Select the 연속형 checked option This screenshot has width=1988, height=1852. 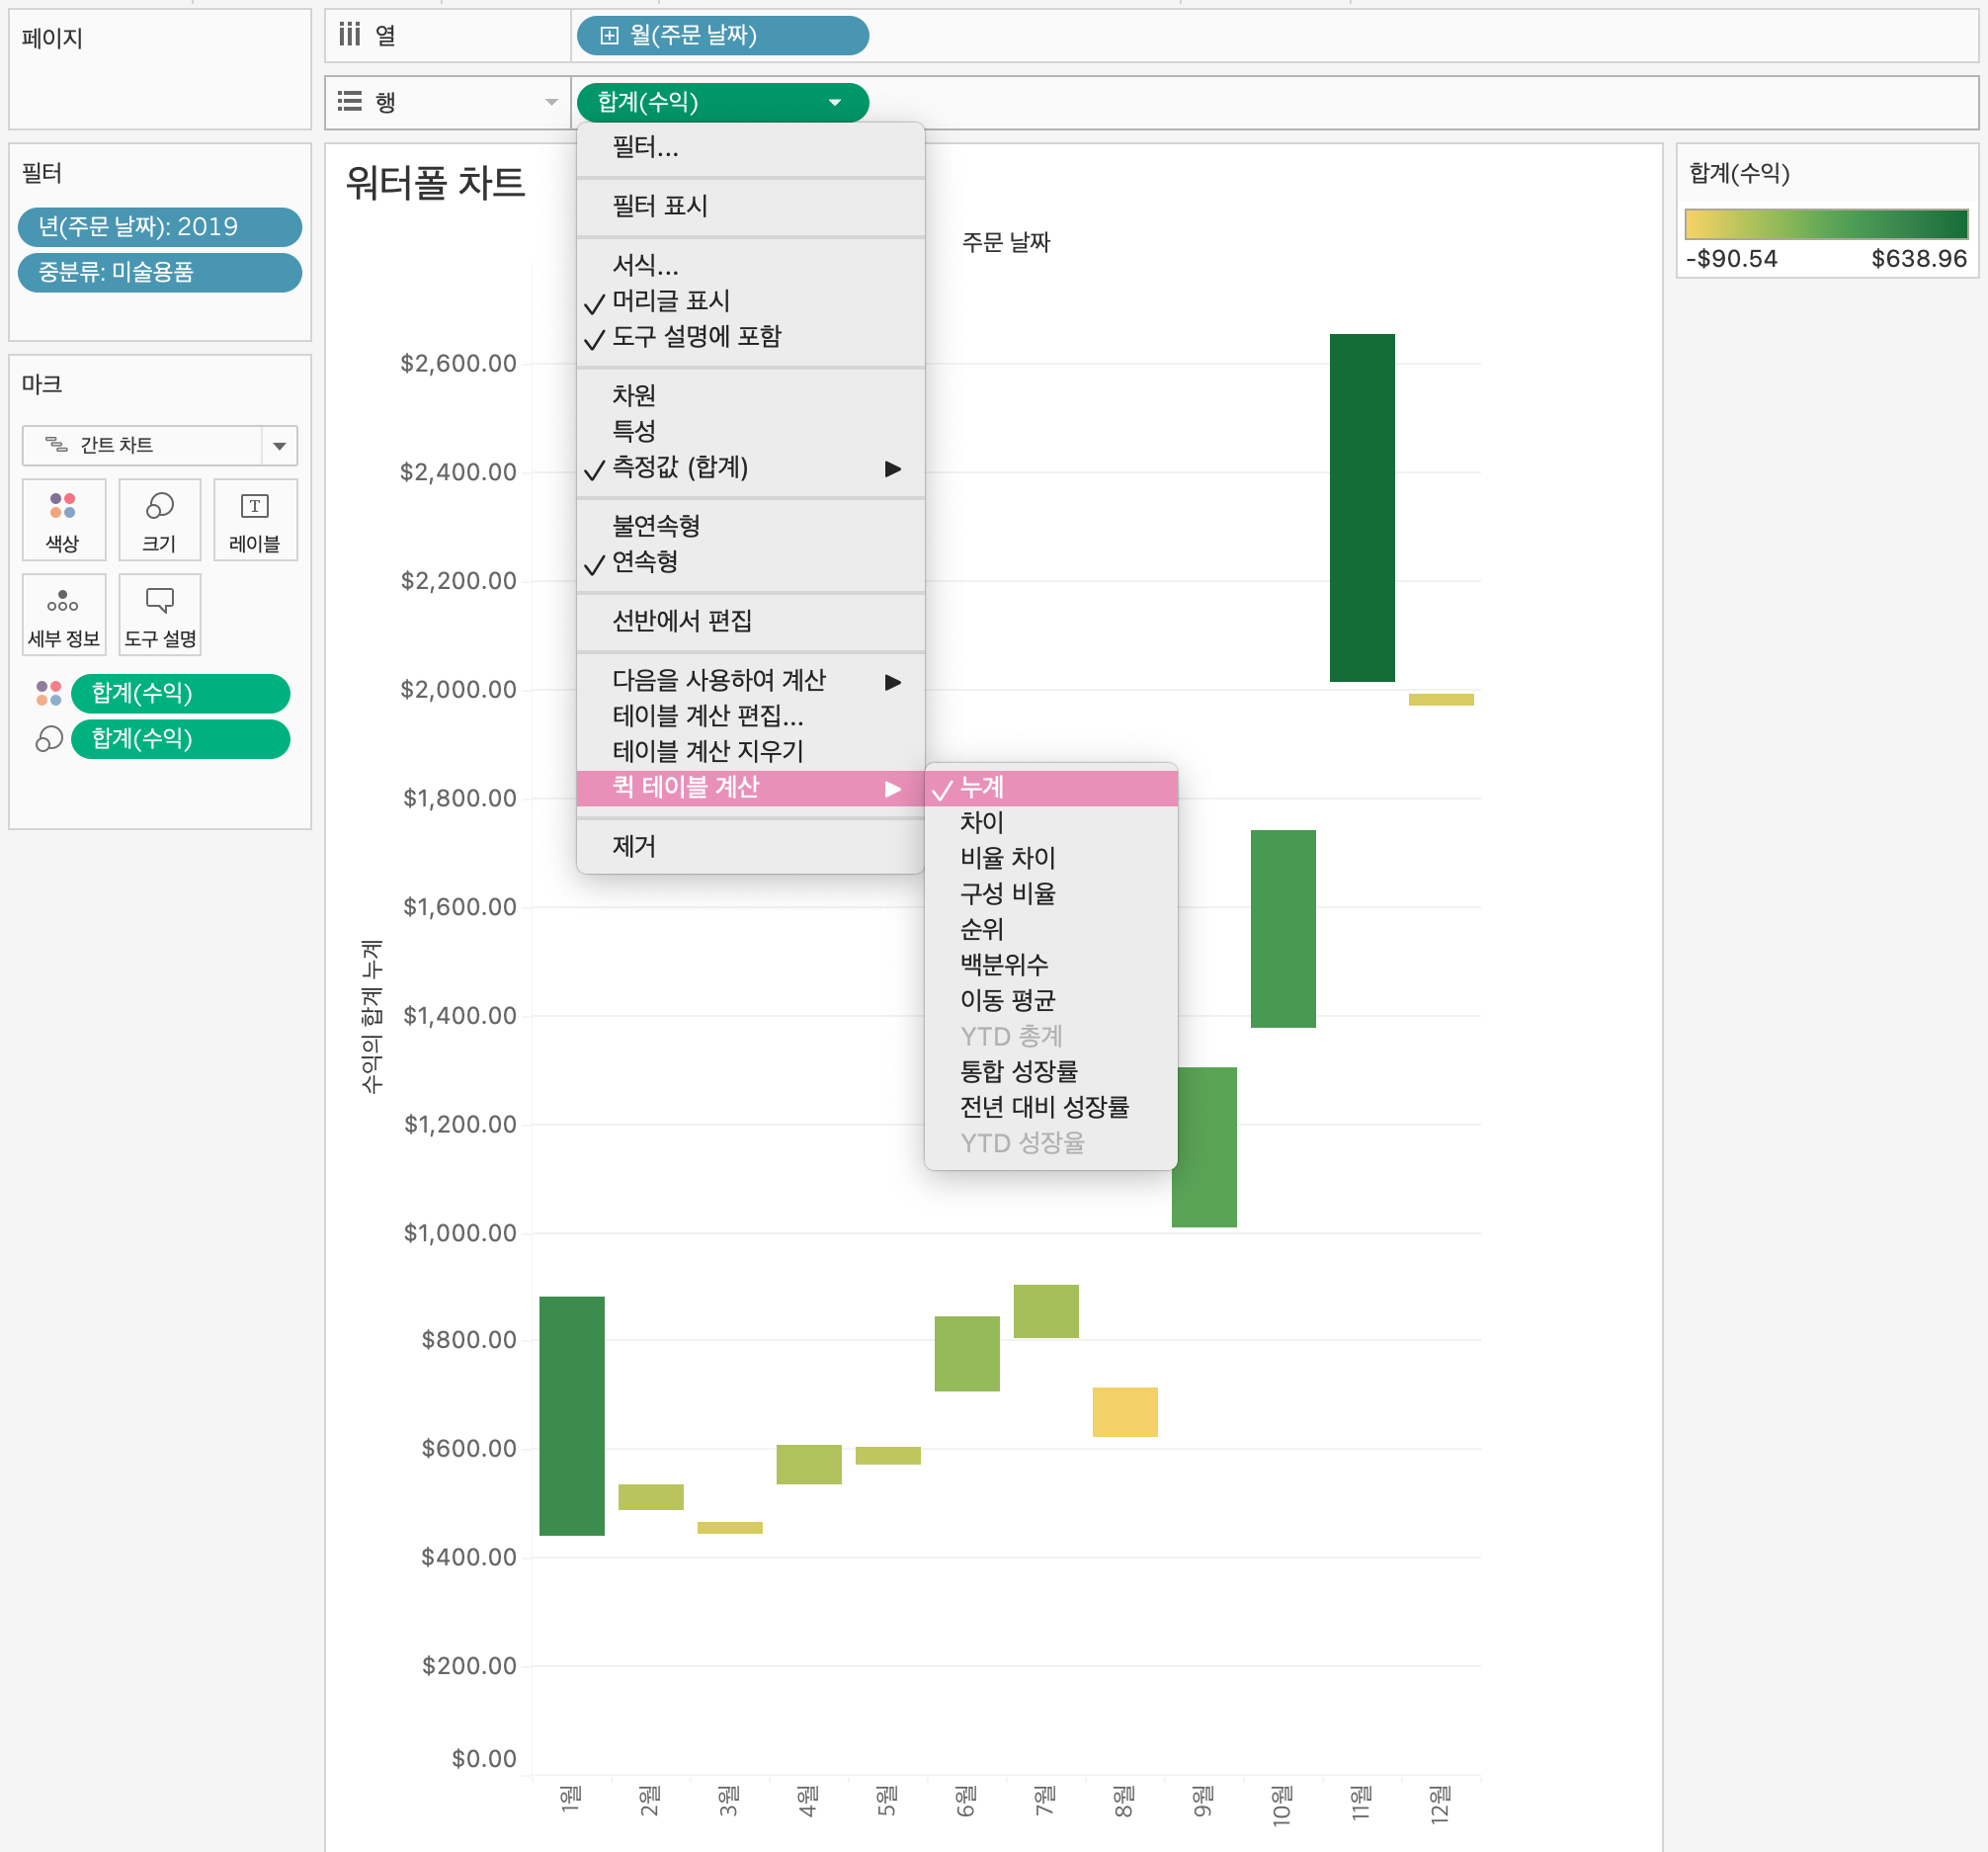(x=645, y=562)
